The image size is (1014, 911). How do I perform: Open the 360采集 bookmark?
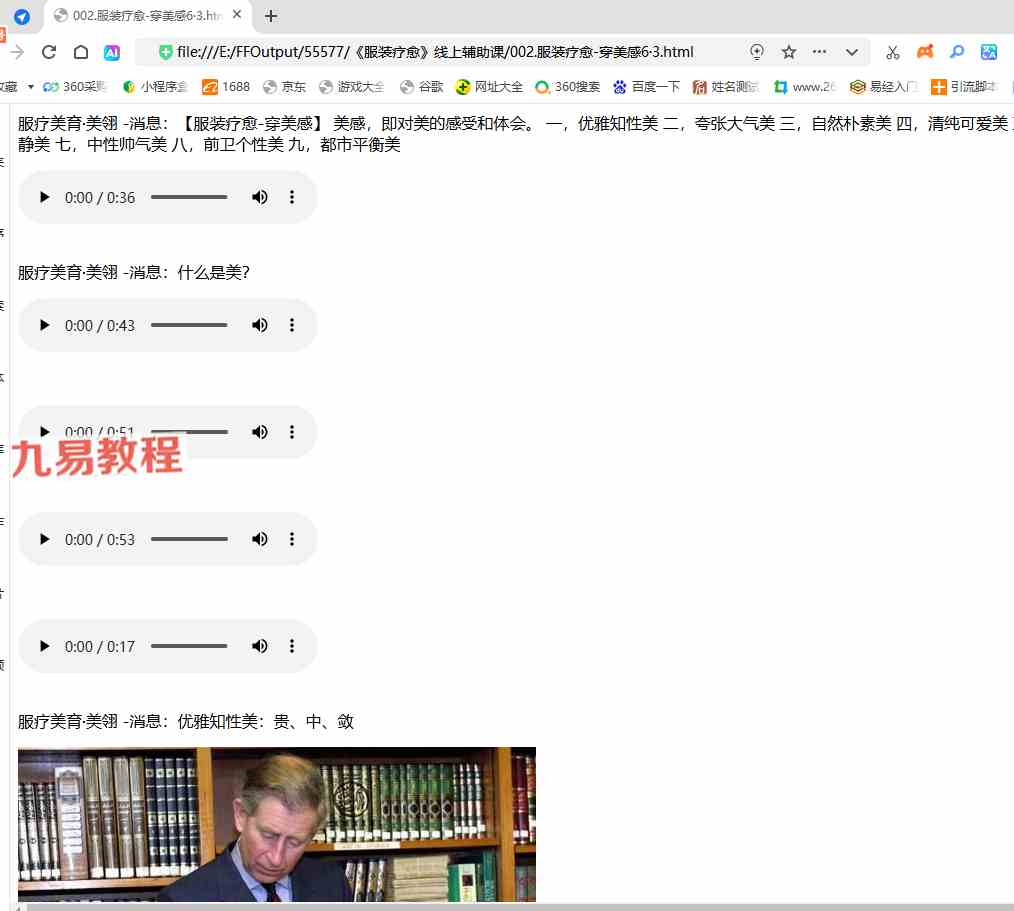tap(74, 87)
